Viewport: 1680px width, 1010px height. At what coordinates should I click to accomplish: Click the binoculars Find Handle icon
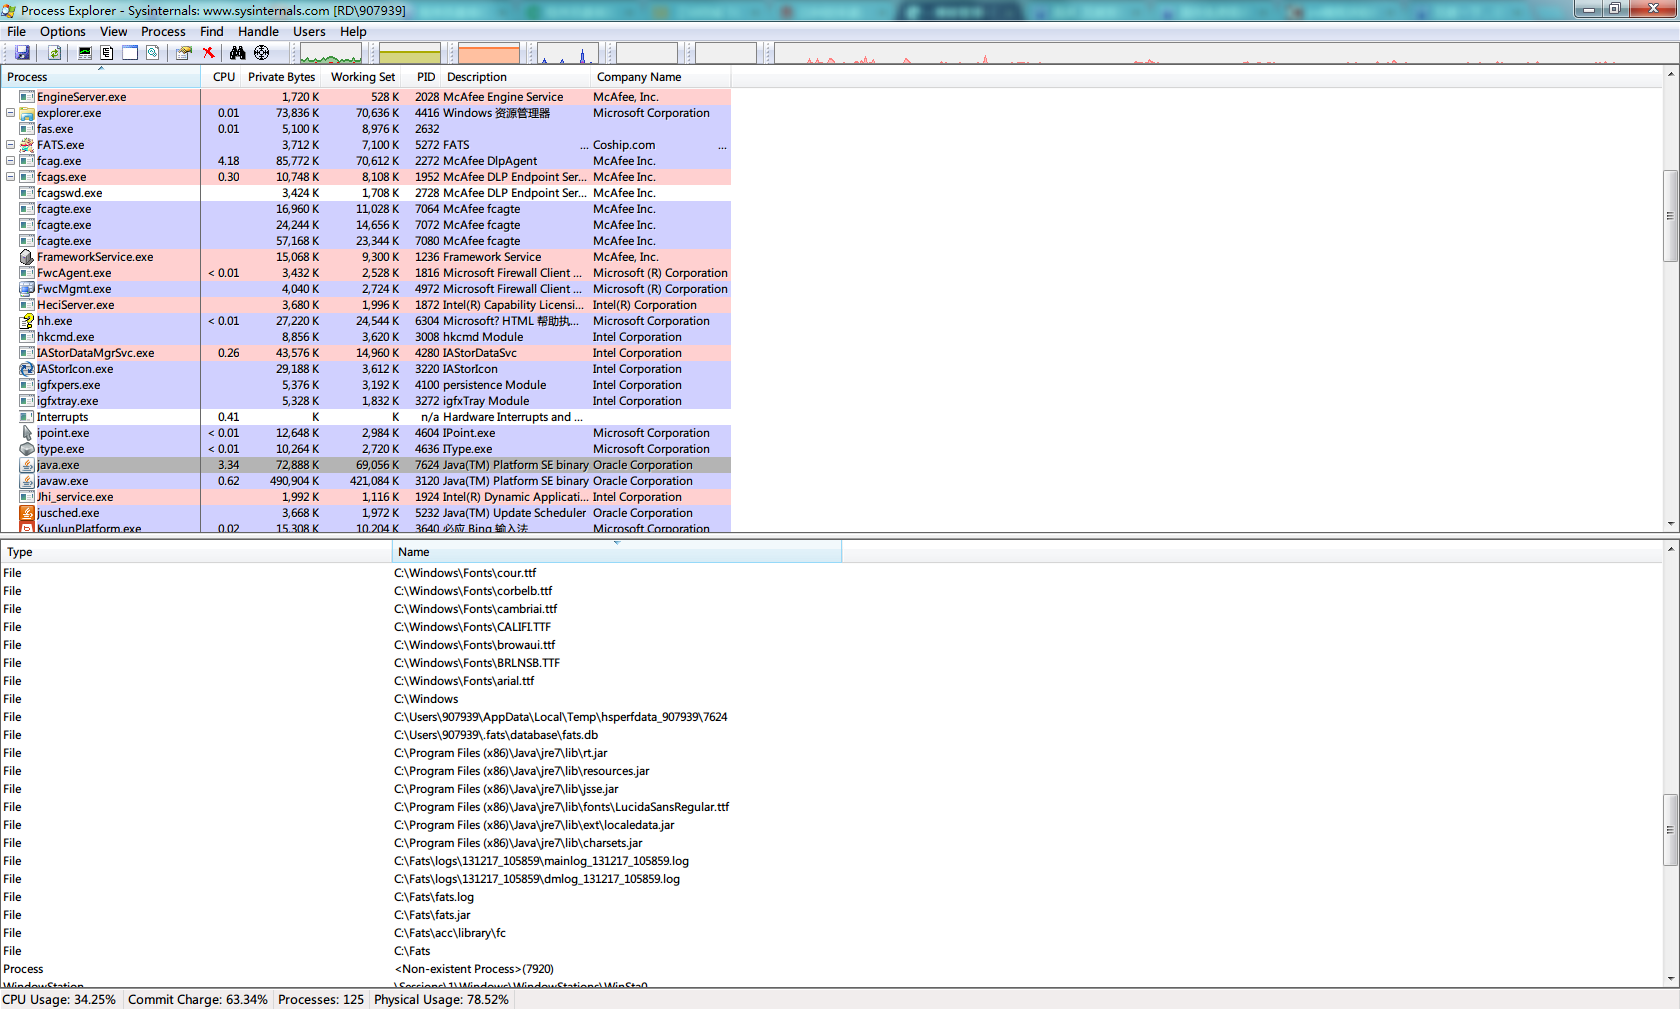click(238, 53)
